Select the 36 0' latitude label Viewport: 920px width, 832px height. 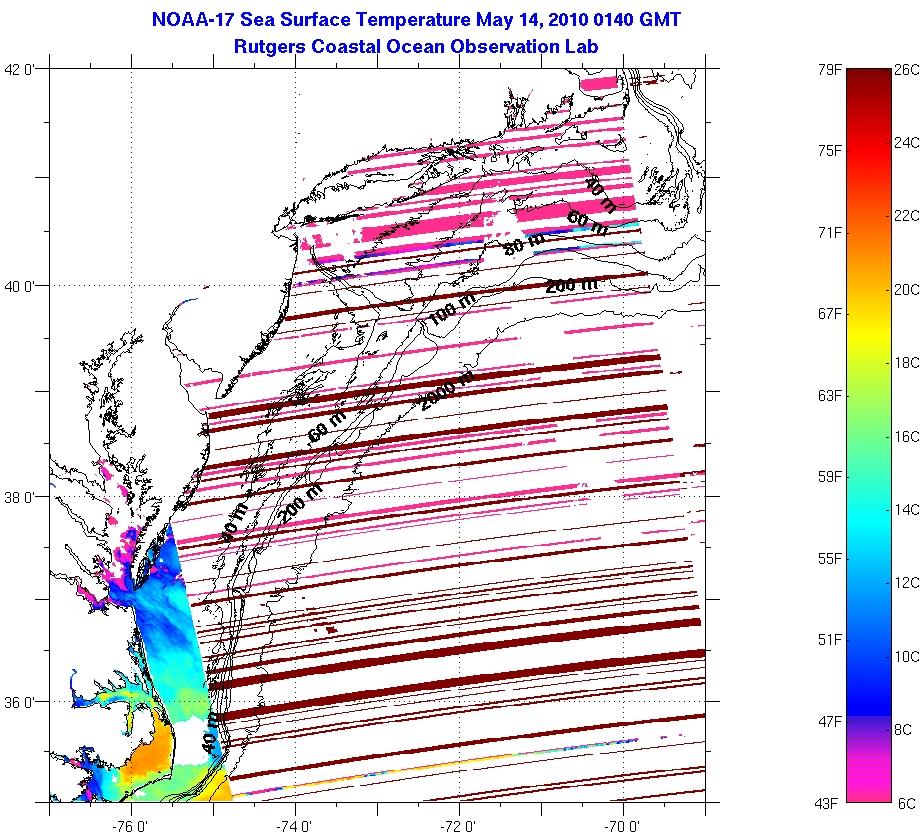click(x=20, y=702)
